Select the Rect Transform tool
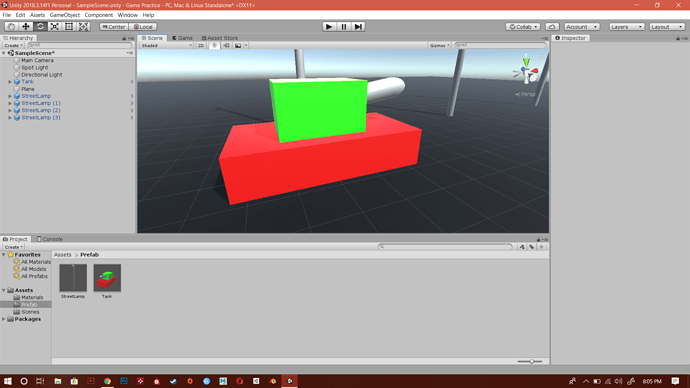The image size is (690, 388). tap(69, 27)
